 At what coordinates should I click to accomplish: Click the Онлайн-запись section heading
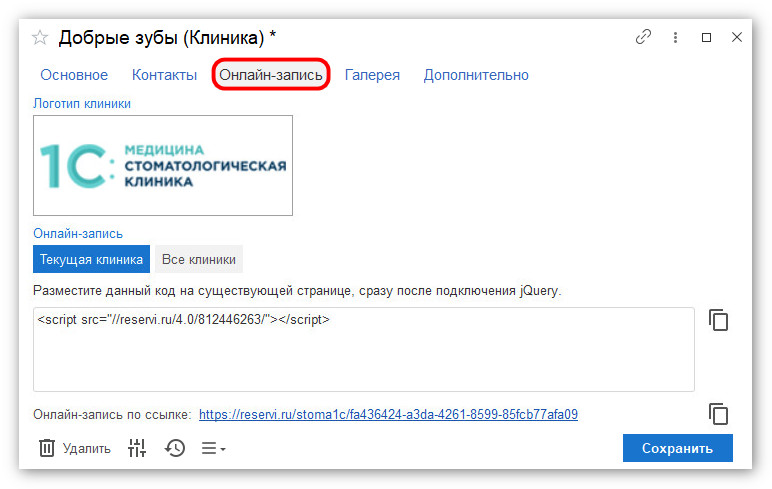[78, 233]
